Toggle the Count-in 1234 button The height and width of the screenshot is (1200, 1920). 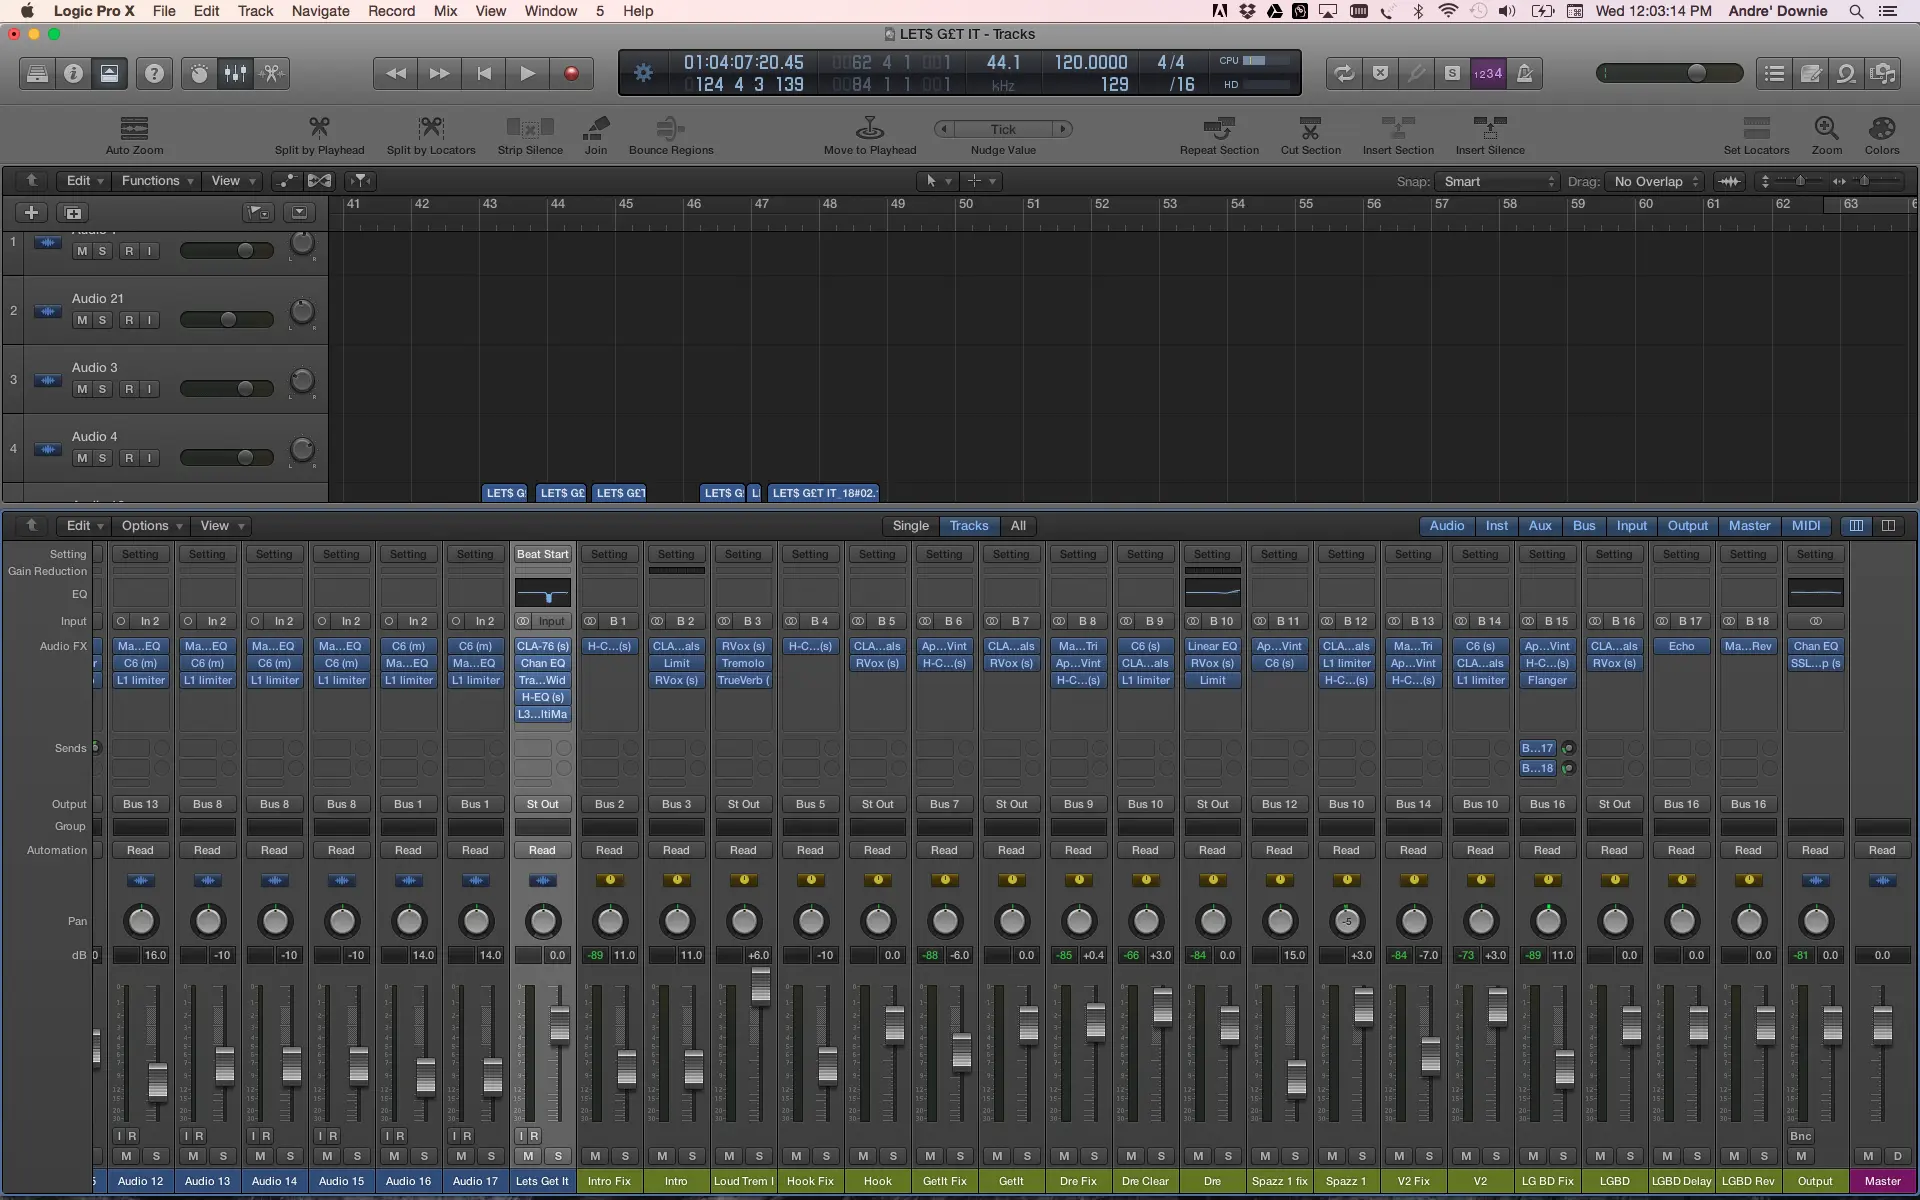1488,73
